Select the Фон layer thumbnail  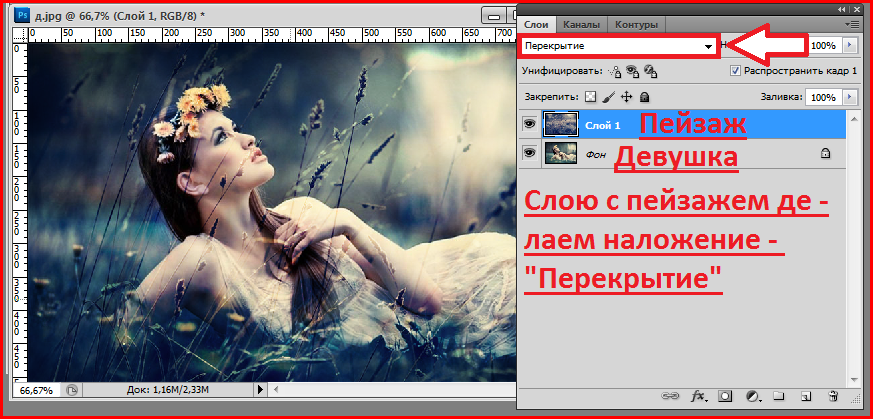[x=561, y=152]
